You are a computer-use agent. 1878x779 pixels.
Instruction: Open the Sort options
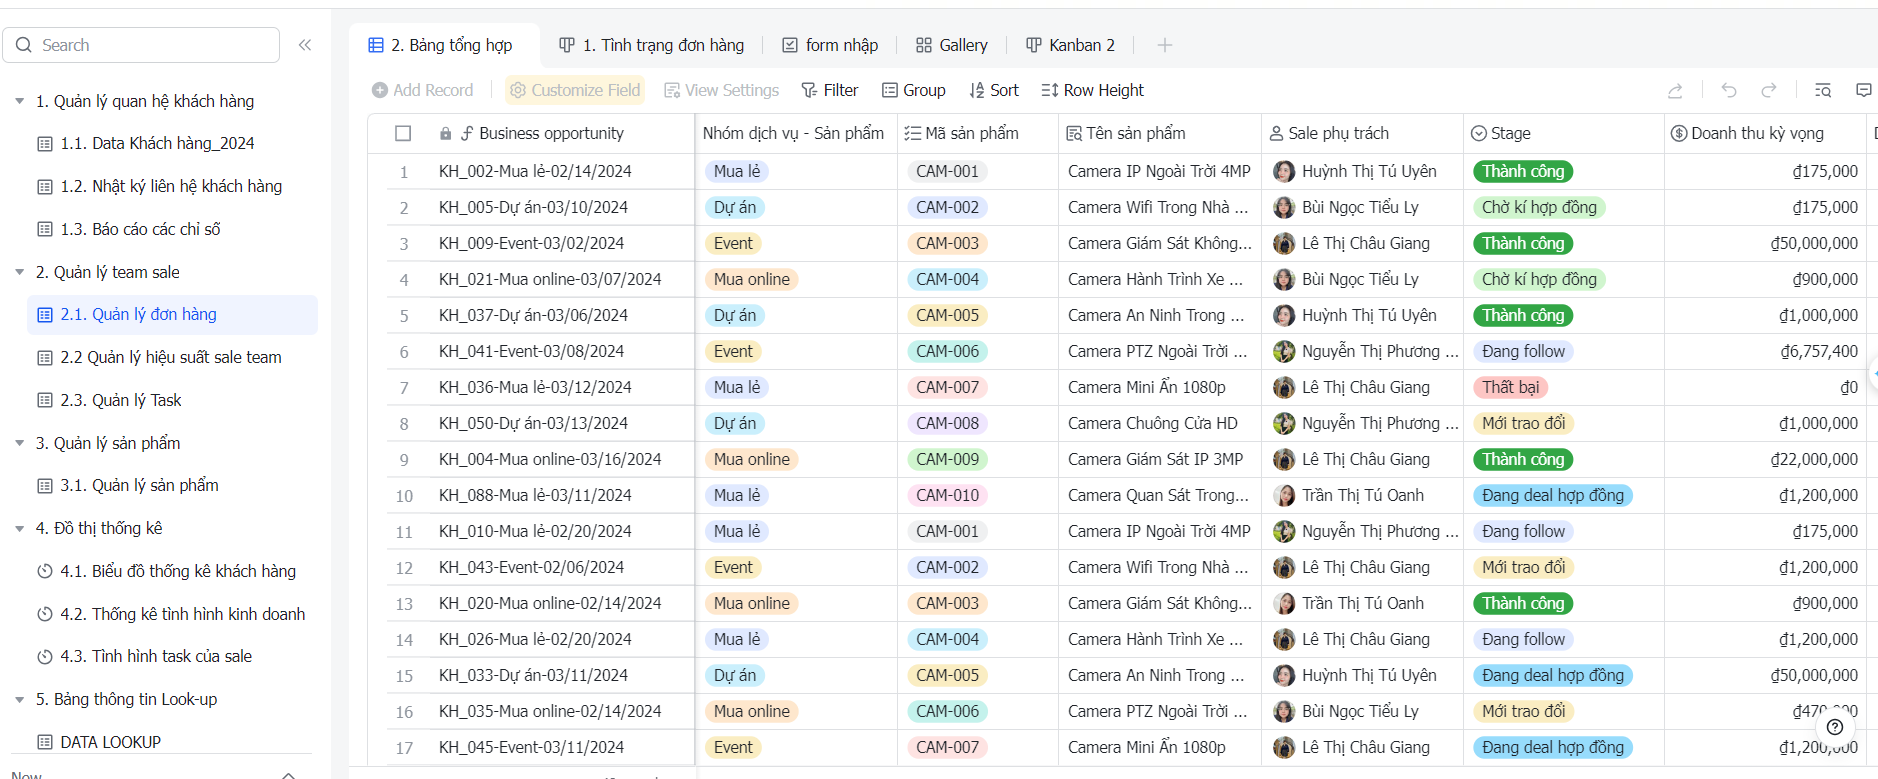tap(994, 90)
